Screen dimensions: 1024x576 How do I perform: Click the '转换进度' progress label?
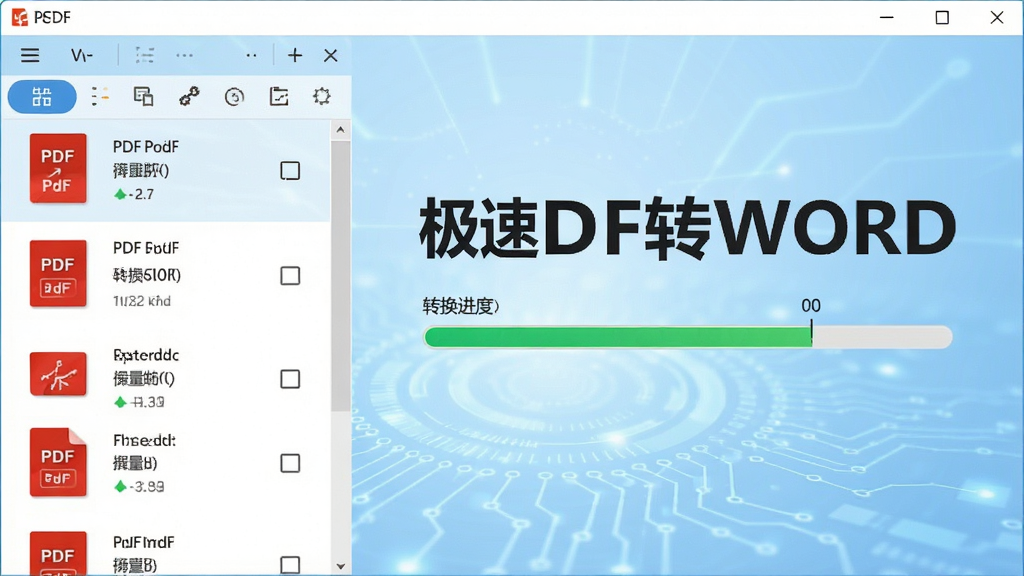click(460, 306)
